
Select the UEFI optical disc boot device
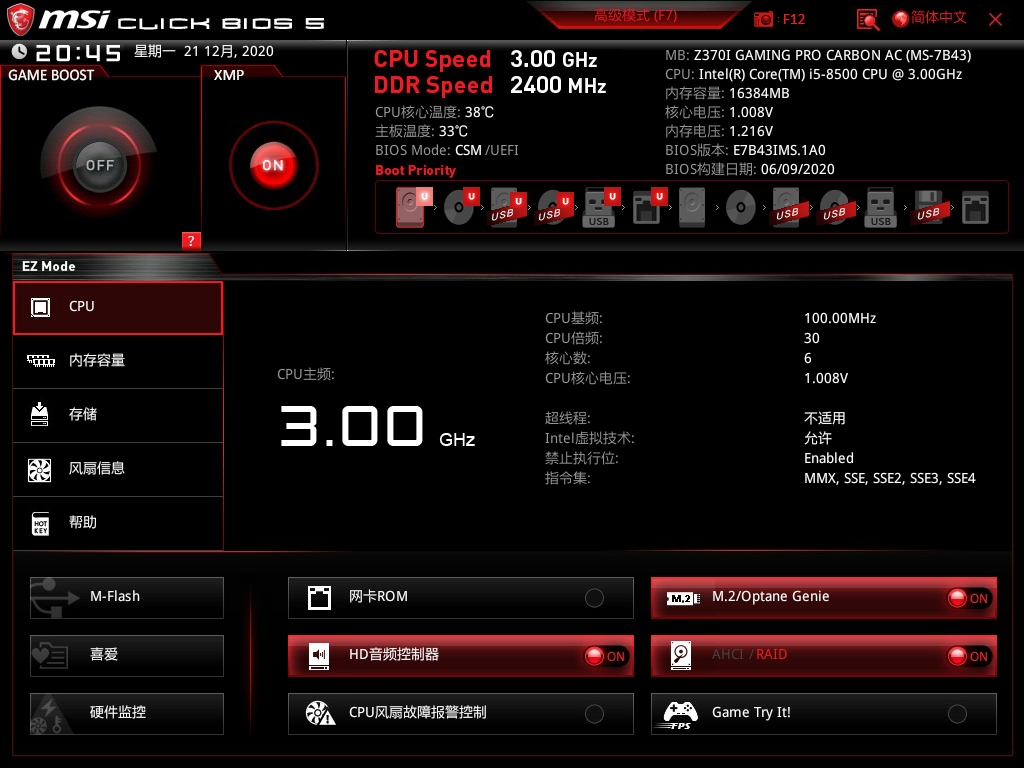(x=461, y=207)
